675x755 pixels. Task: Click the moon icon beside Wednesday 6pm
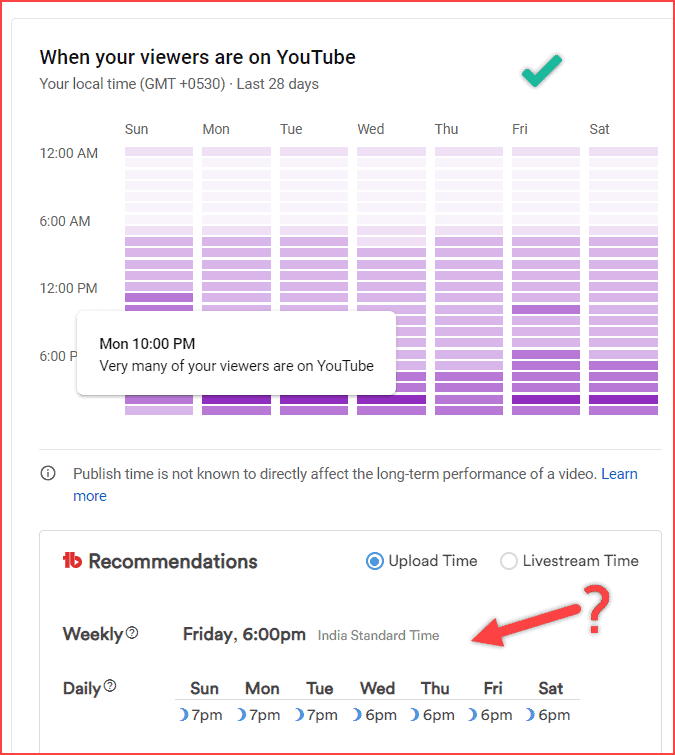point(357,715)
